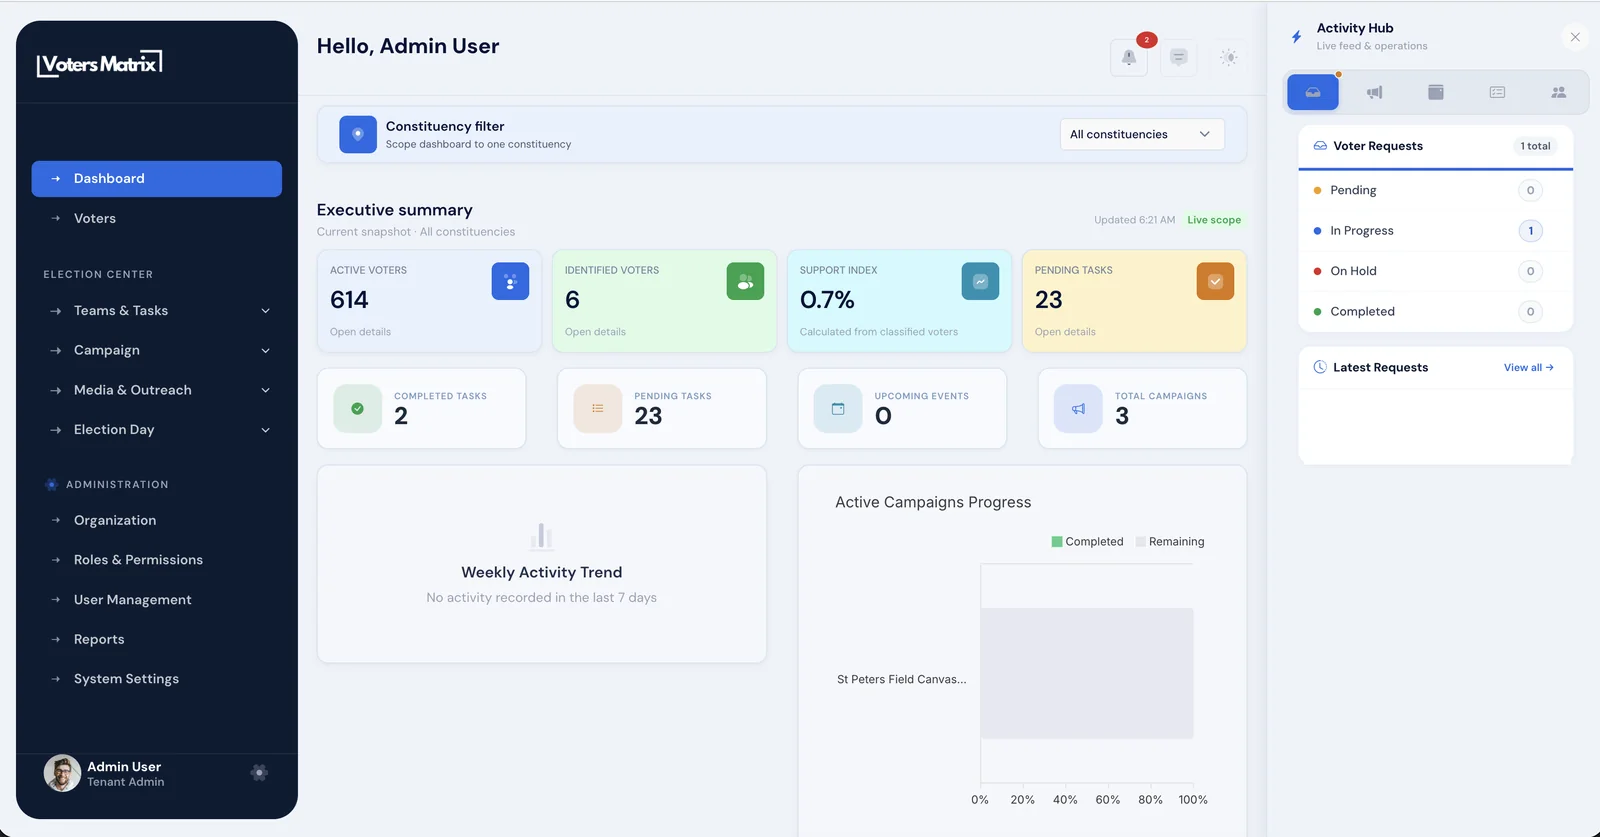Viewport: 1600px width, 837px height.
Task: Click View all latest requests
Action: (x=1529, y=368)
